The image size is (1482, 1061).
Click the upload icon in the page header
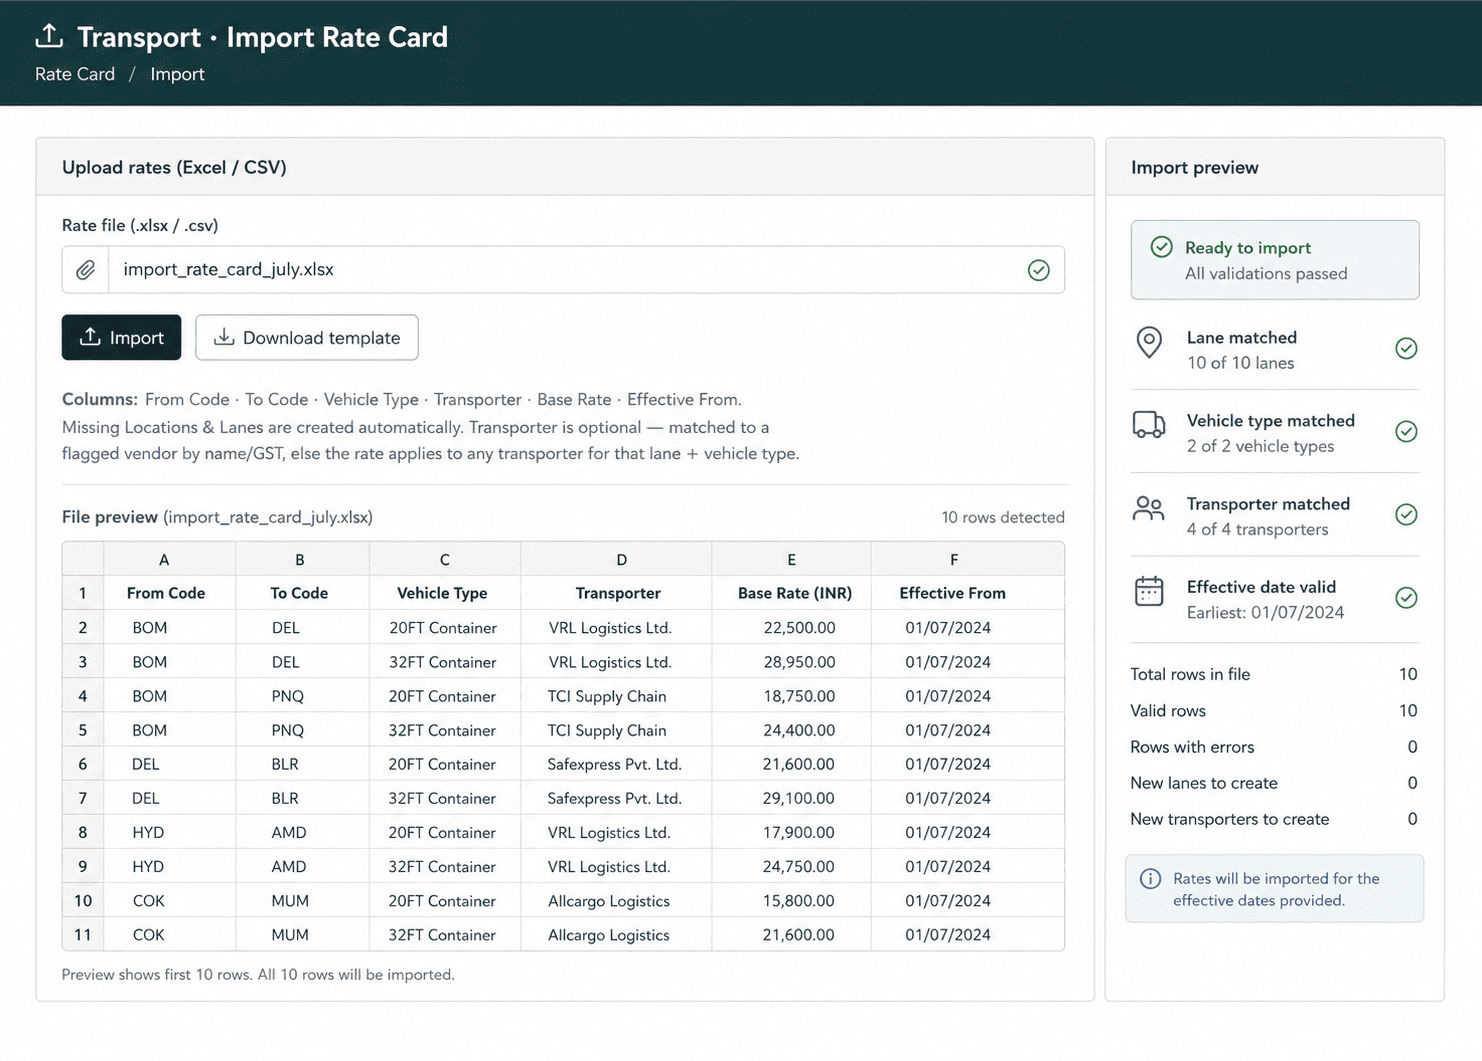pos(49,36)
